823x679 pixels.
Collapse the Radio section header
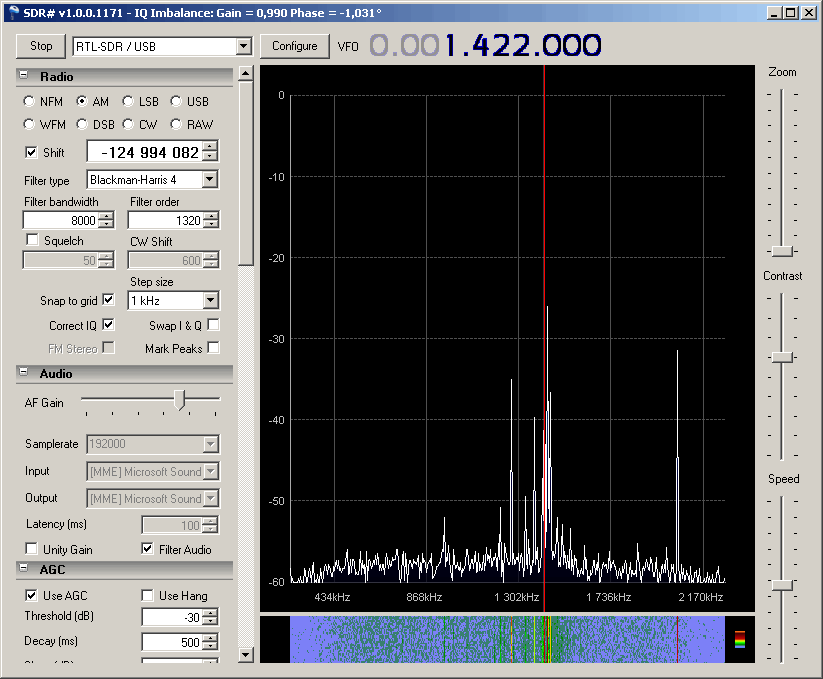[x=23, y=77]
